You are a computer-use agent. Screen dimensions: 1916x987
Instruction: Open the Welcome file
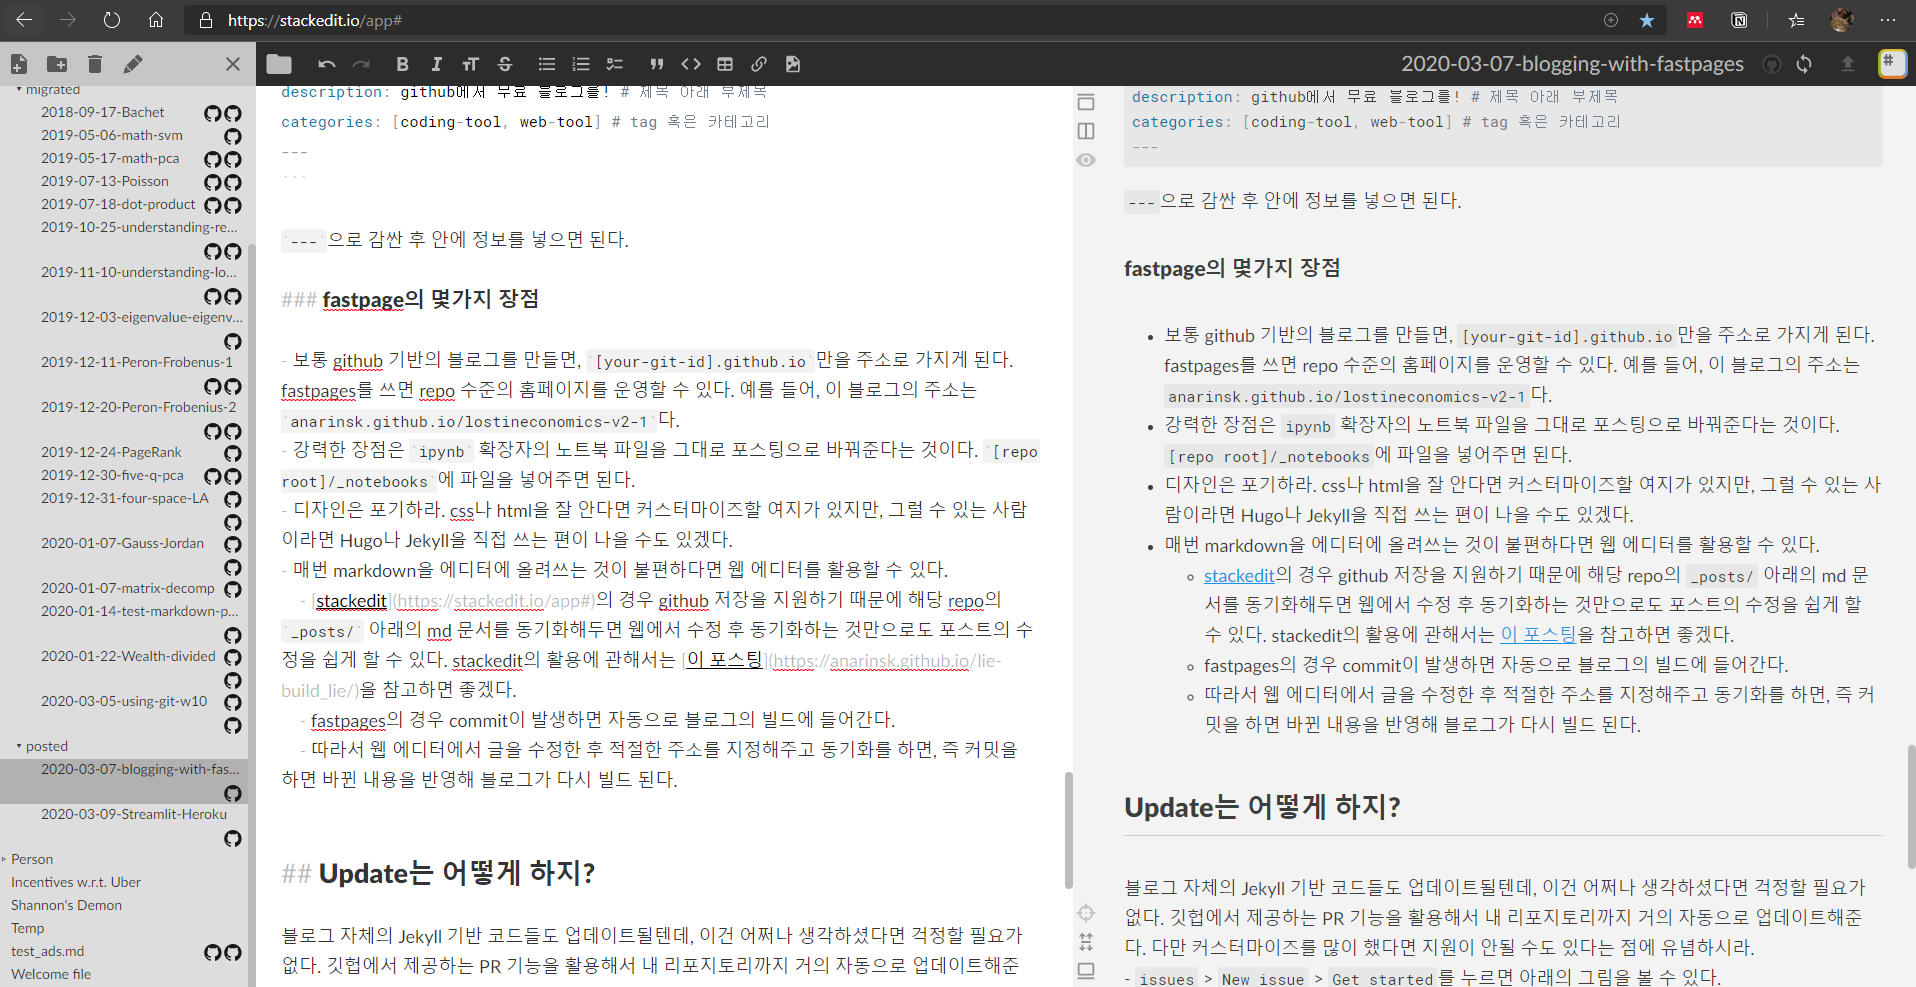(50, 974)
